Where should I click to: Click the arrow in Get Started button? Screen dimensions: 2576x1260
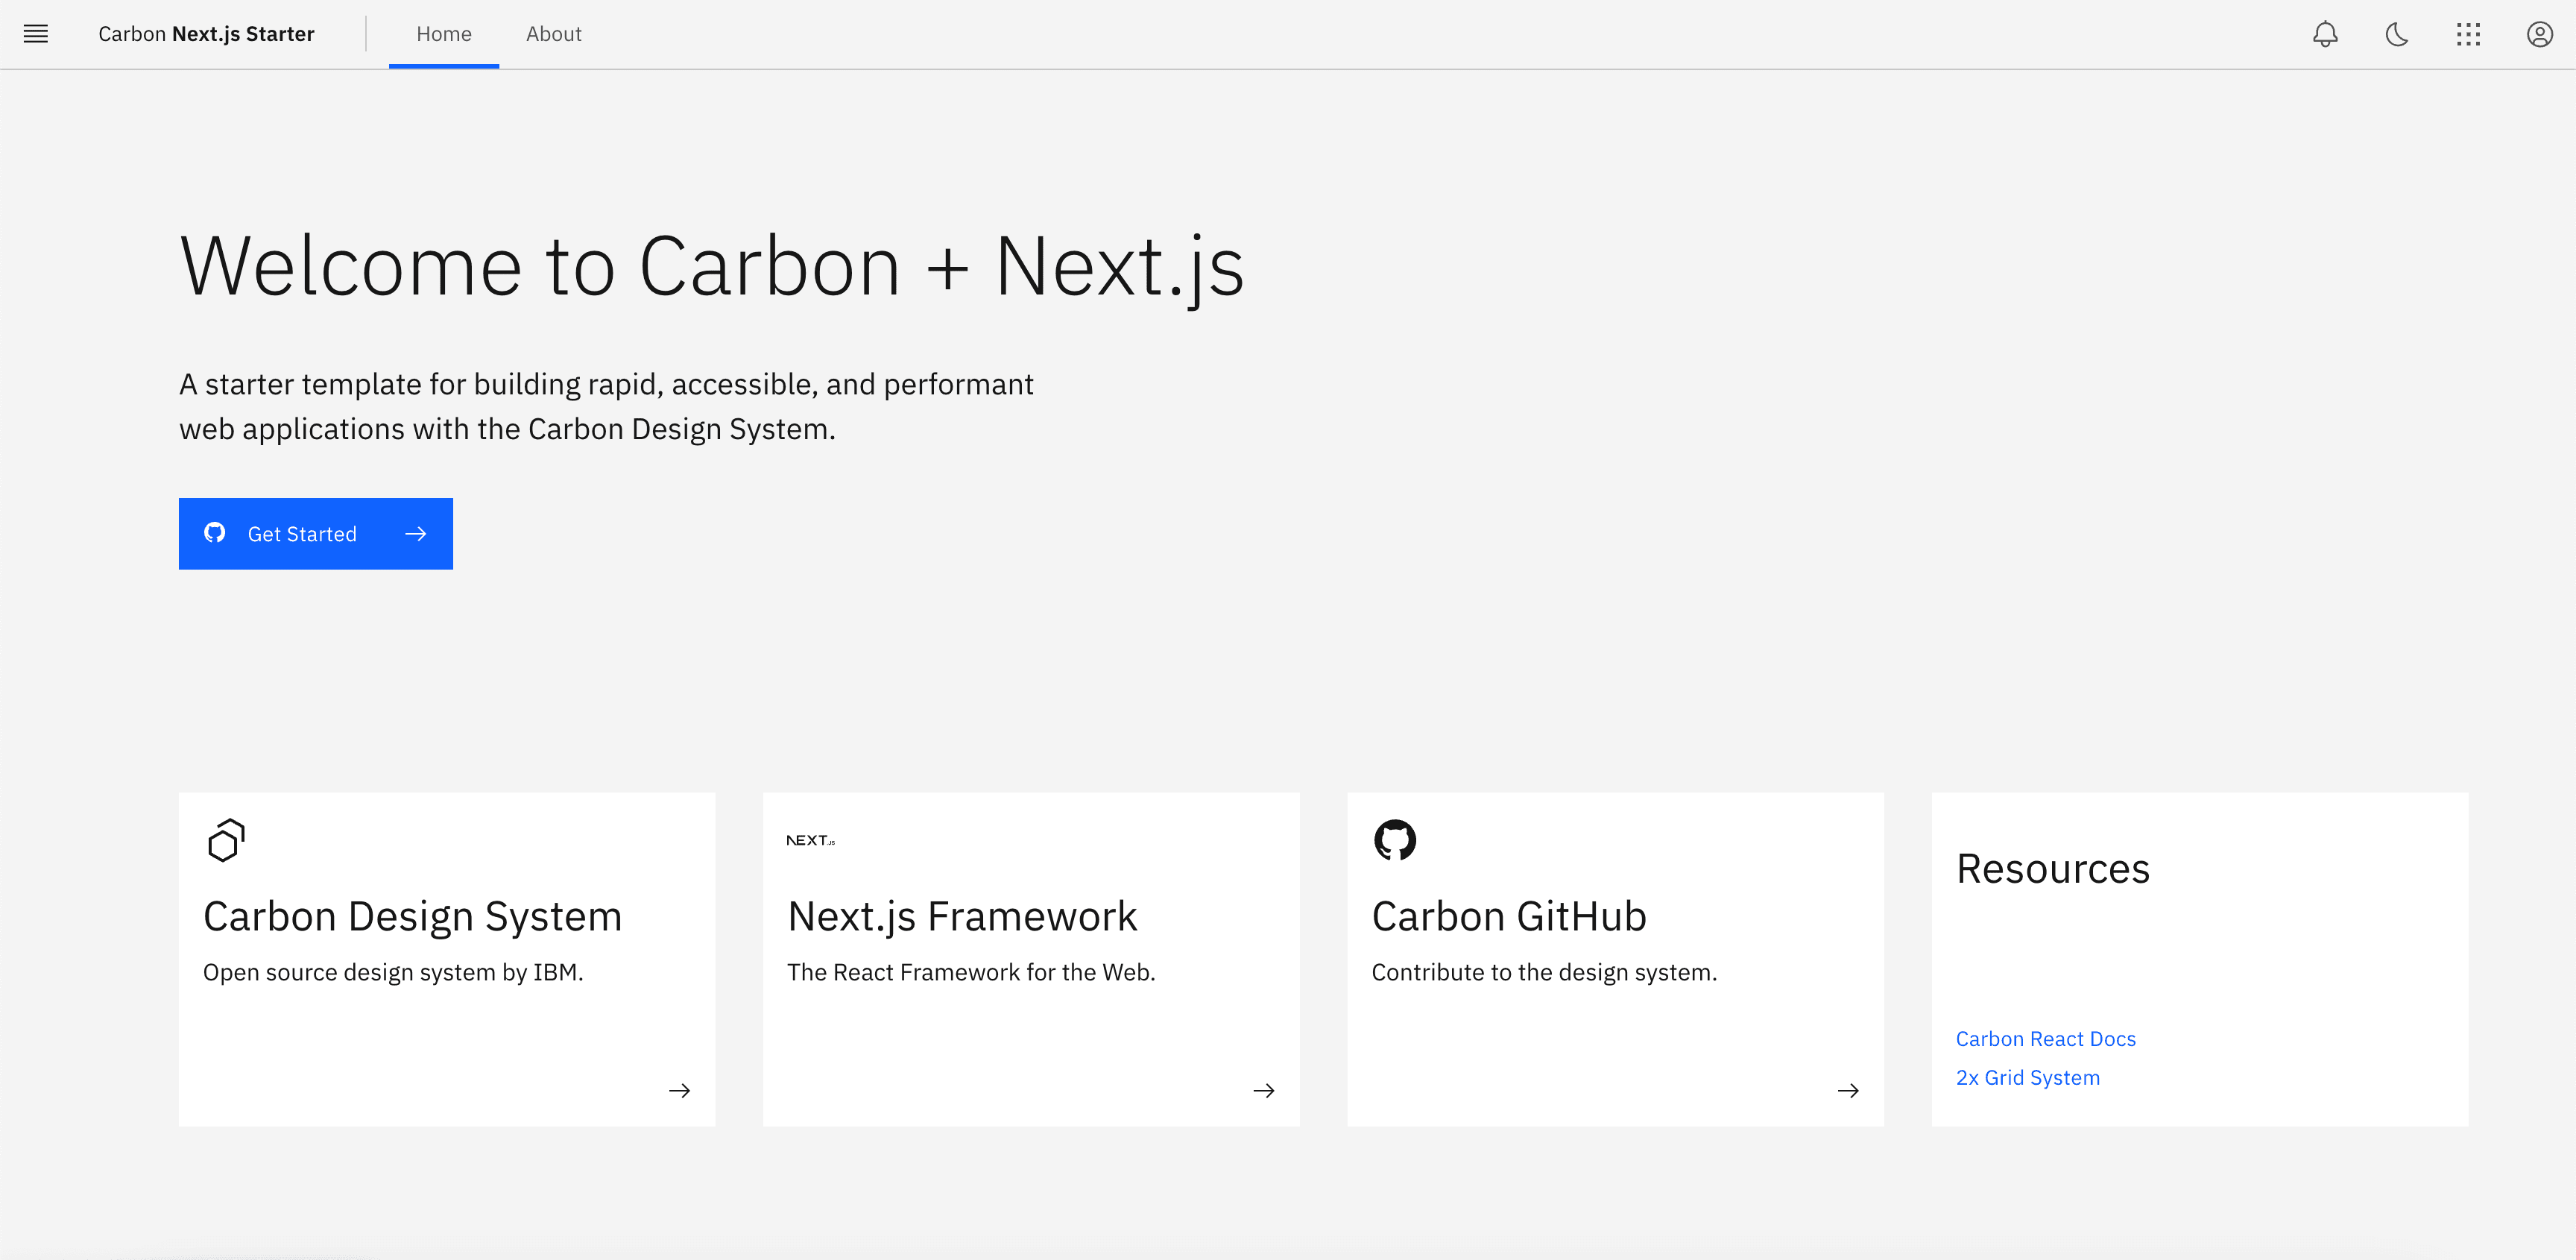point(416,534)
